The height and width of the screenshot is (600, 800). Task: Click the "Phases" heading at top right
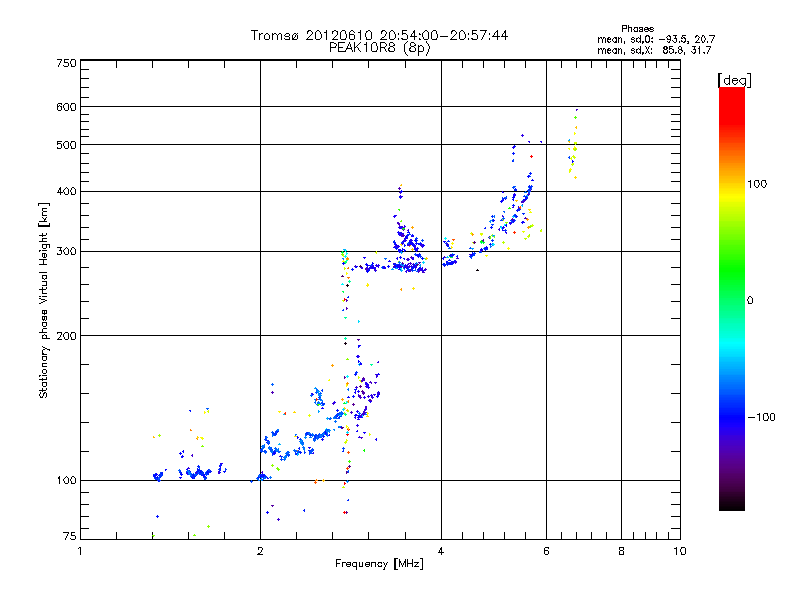[637, 29]
